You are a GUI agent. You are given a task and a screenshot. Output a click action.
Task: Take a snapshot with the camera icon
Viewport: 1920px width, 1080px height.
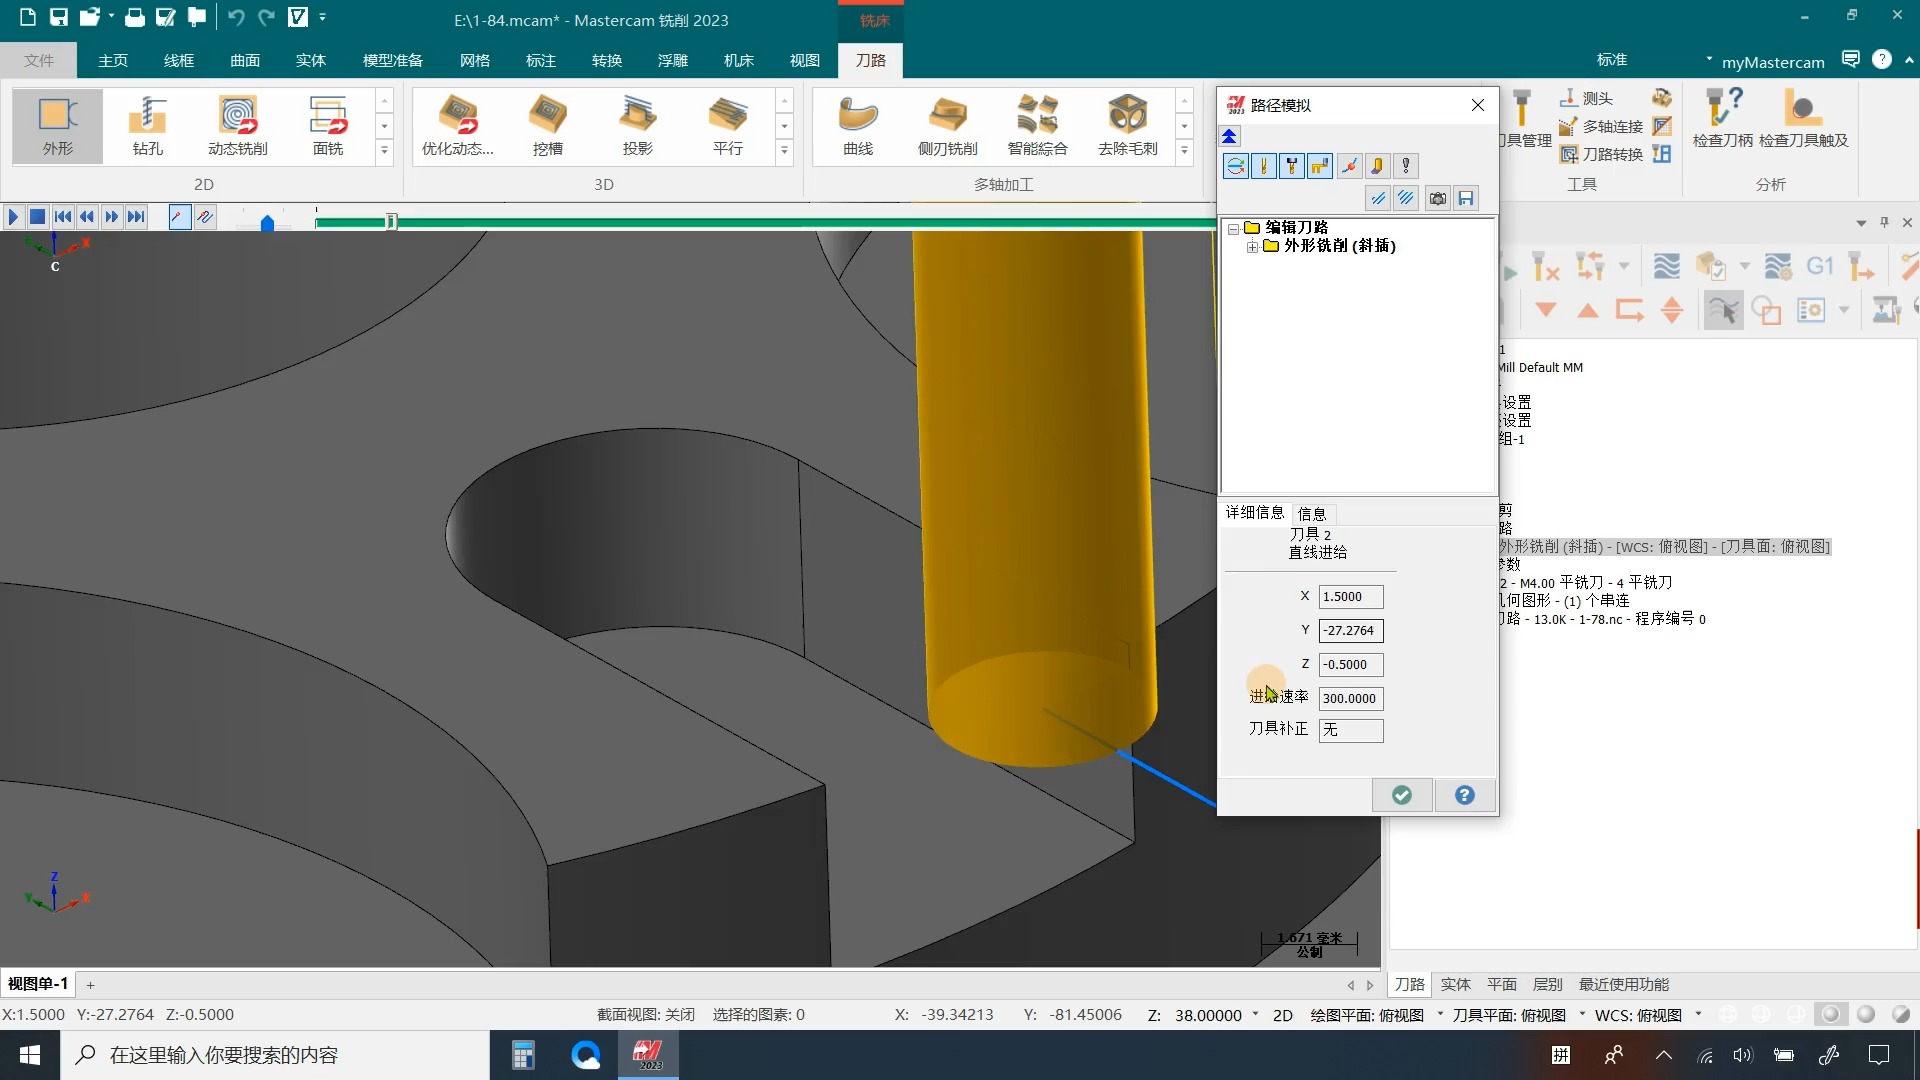click(1438, 198)
